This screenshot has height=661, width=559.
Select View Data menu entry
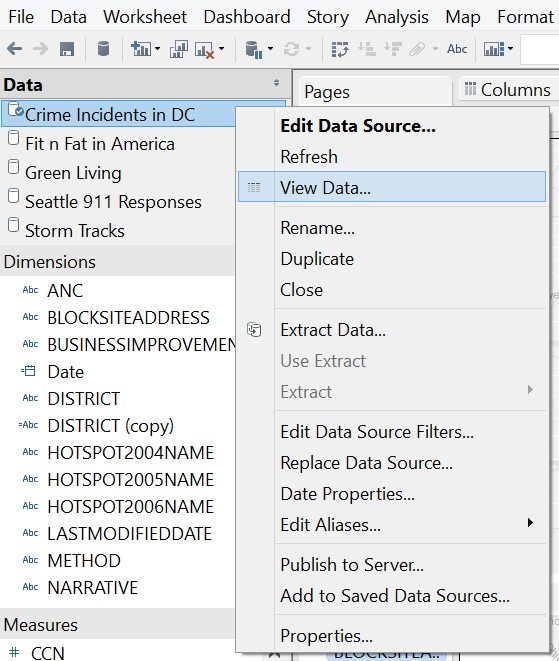click(392, 187)
